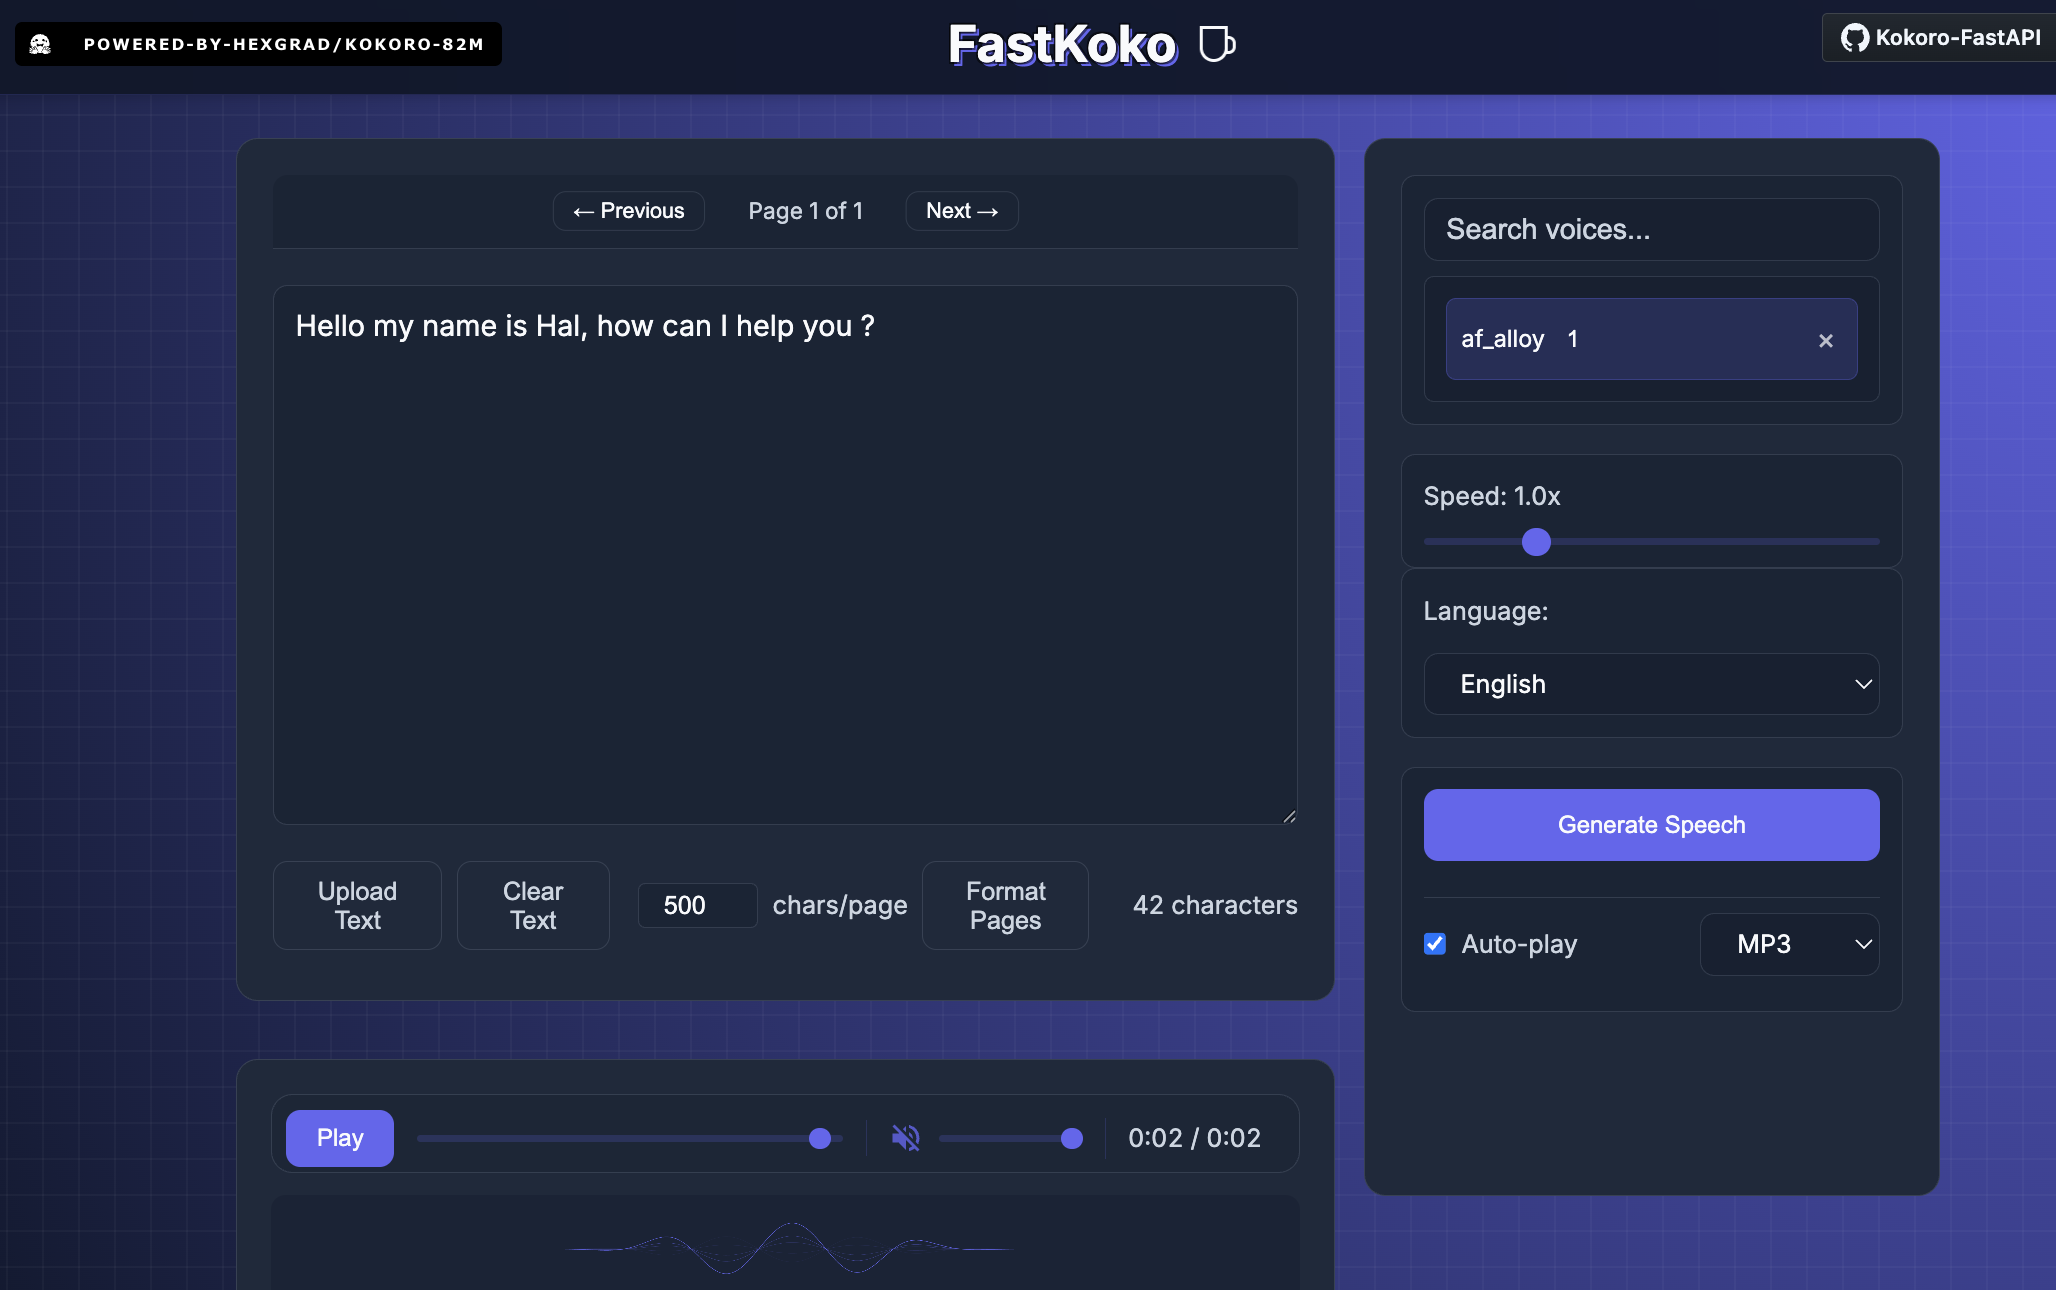Click Upload Text button
This screenshot has width=2056, height=1290.
pyautogui.click(x=357, y=905)
